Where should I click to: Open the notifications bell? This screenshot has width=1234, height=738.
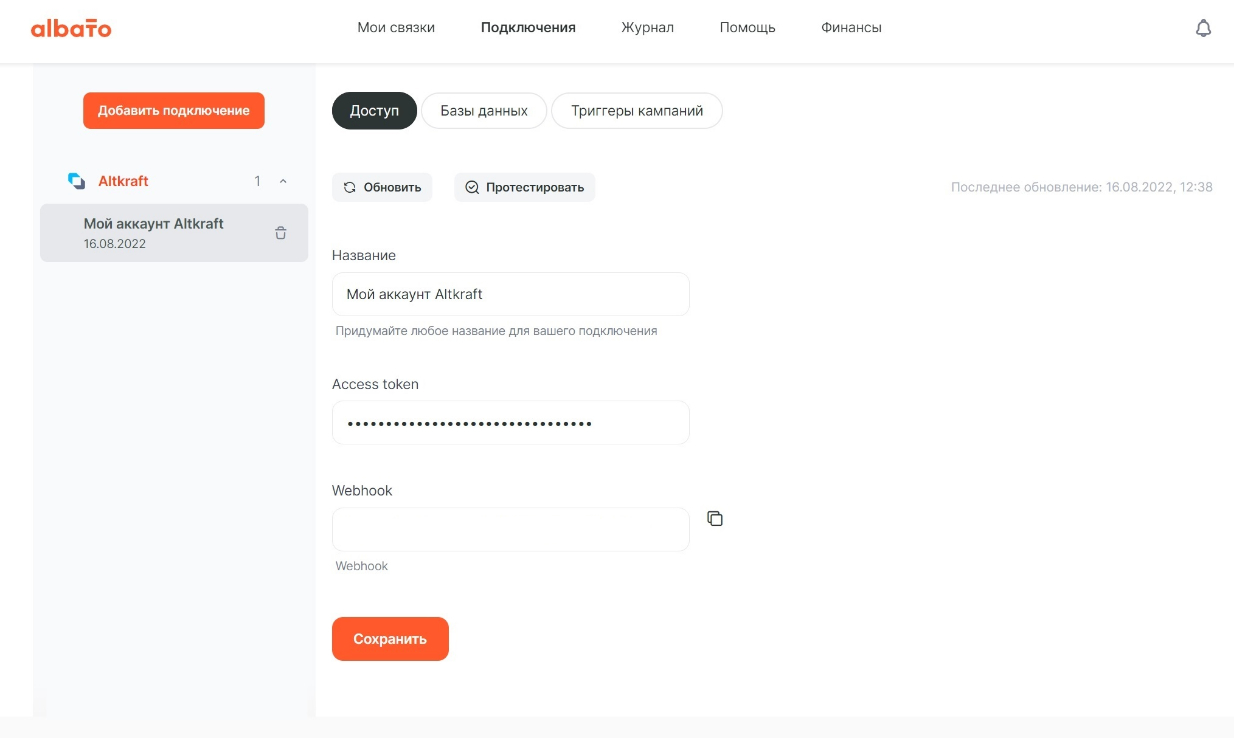[1203, 28]
